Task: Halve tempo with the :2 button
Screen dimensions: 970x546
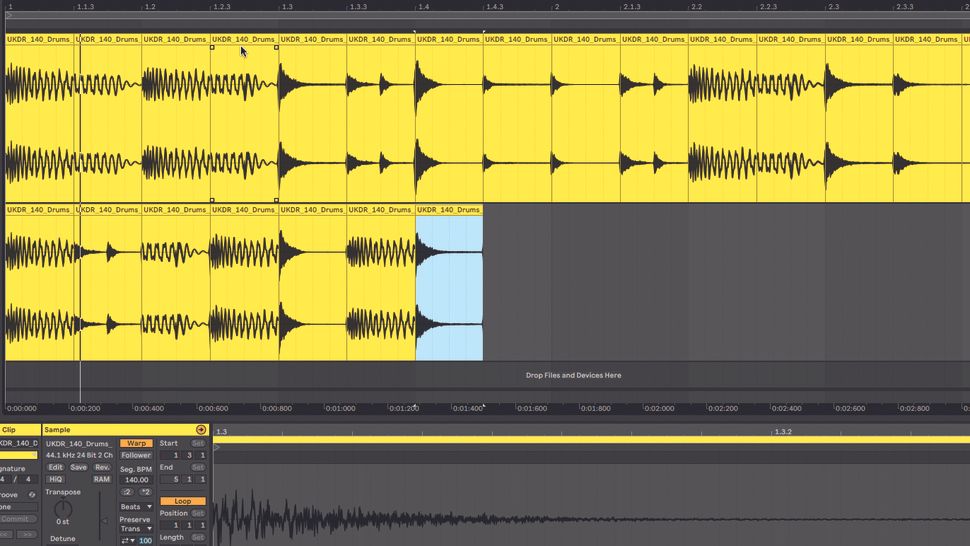Action: [x=127, y=492]
